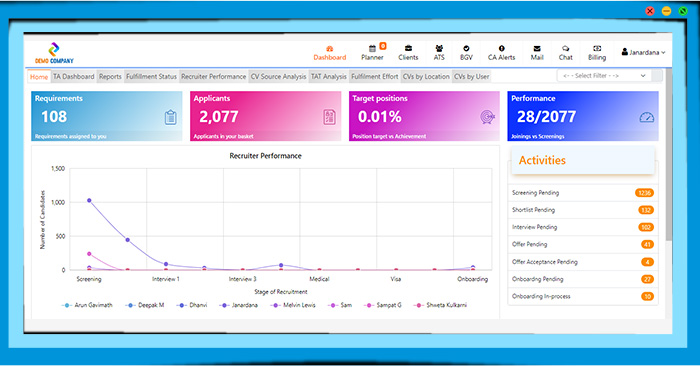The width and height of the screenshot is (700, 366).
Task: Open the Shortlist Pending activity
Action: [583, 210]
